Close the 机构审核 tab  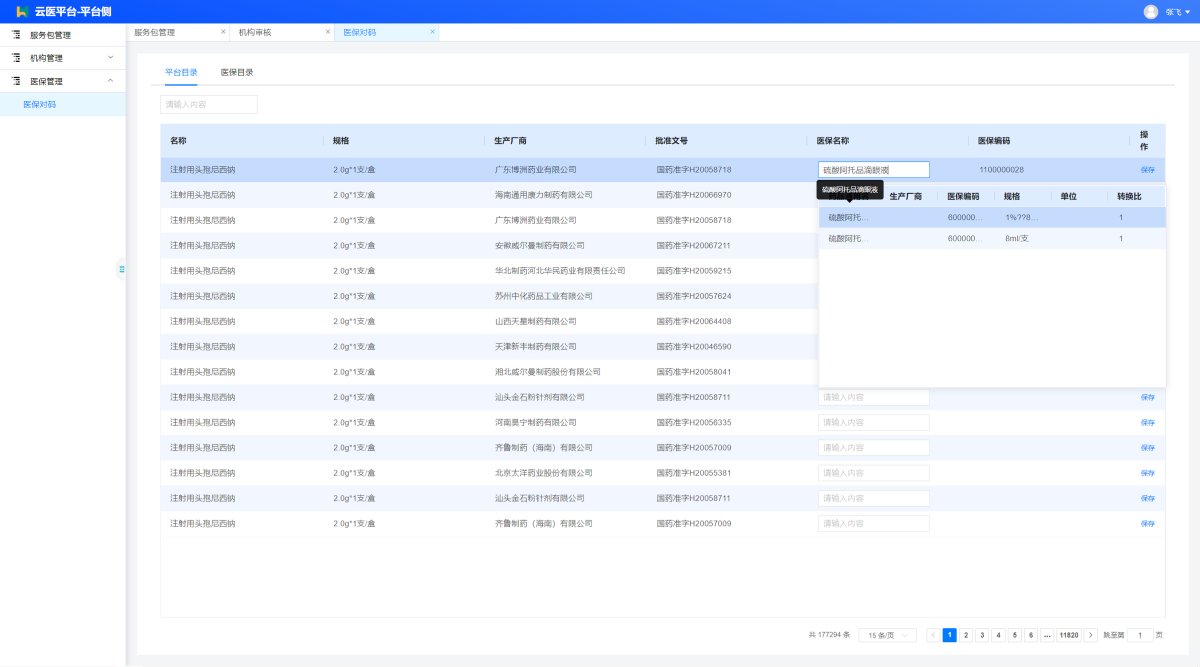pyautogui.click(x=328, y=32)
